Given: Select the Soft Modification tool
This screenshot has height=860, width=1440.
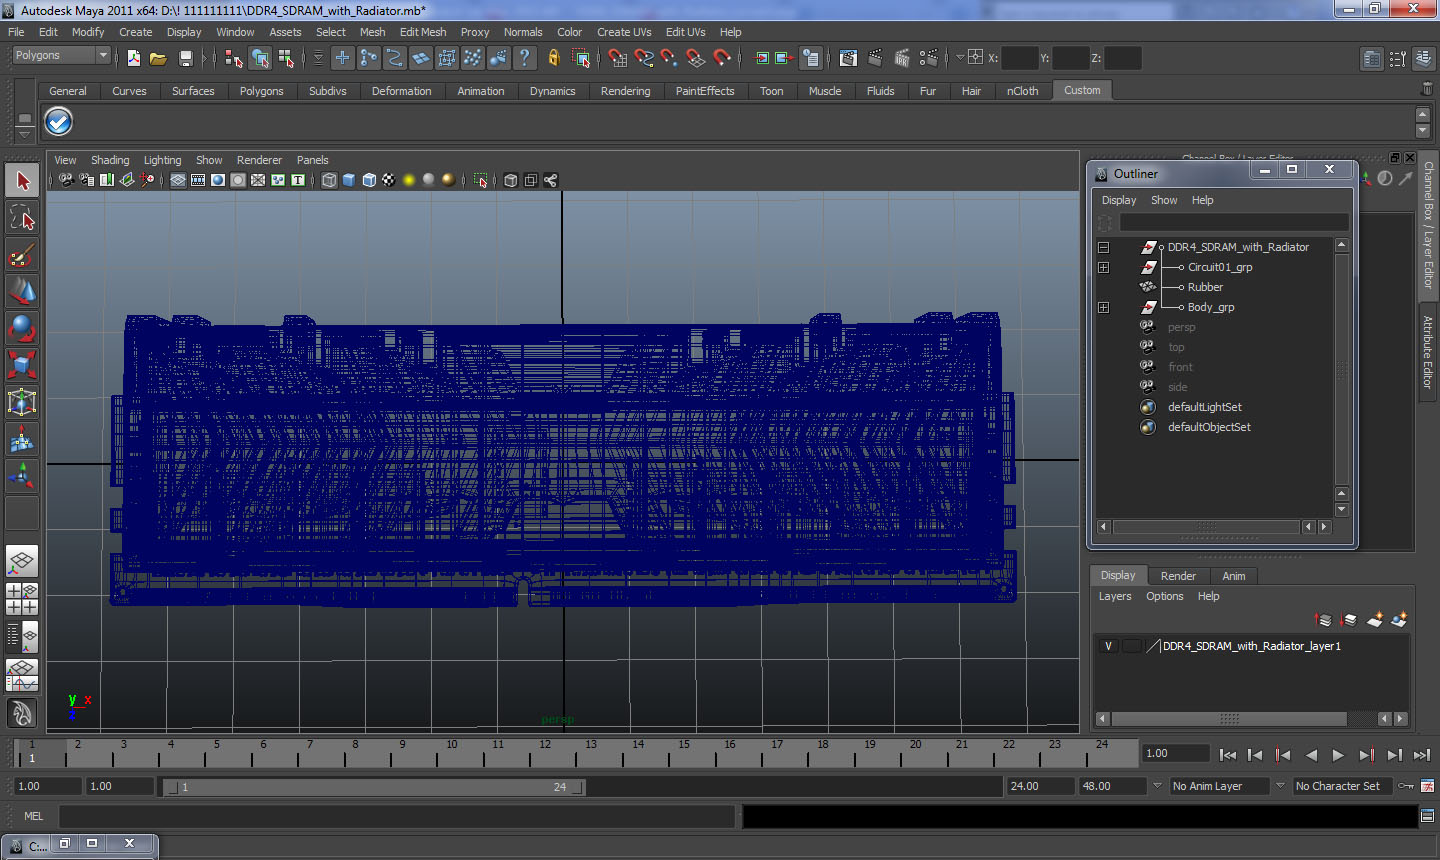Looking at the screenshot, I should [22, 439].
